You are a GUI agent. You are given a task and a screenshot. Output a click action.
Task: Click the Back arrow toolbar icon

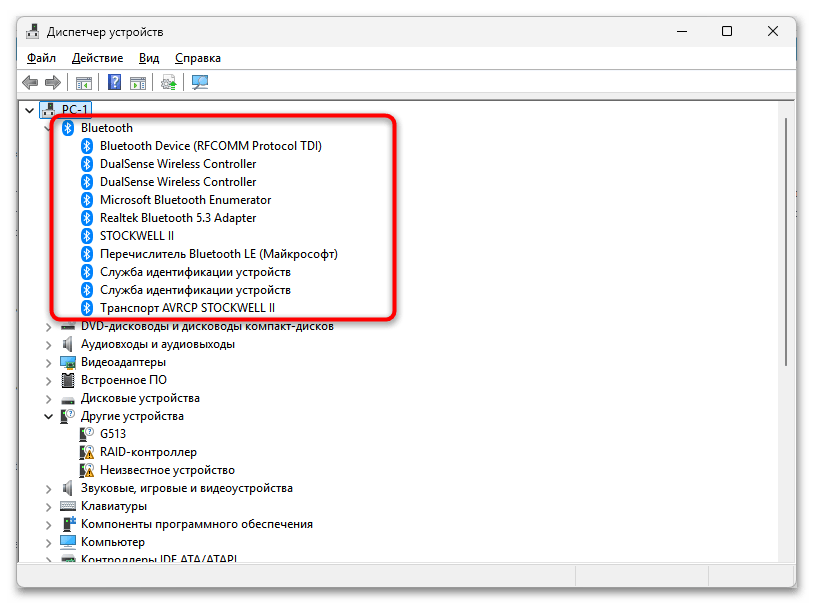pos(30,82)
